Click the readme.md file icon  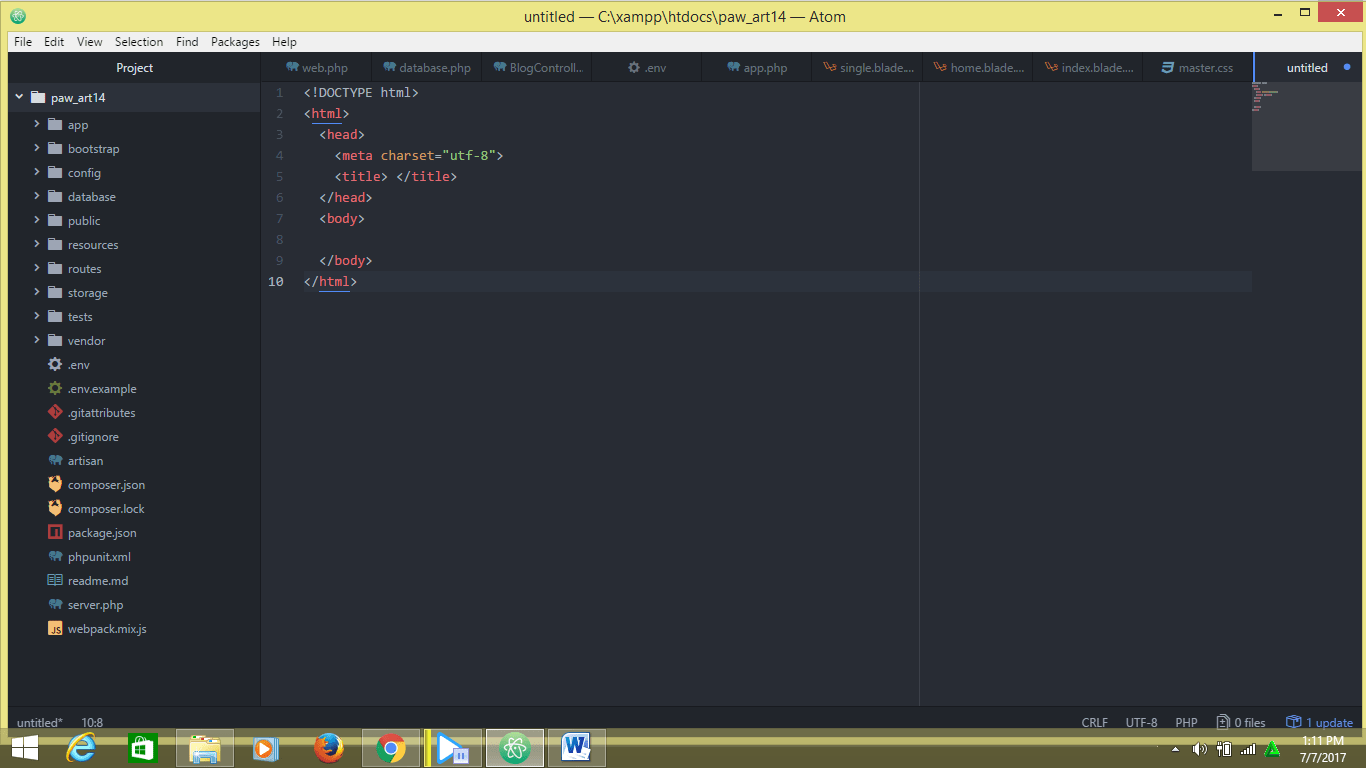(x=54, y=580)
